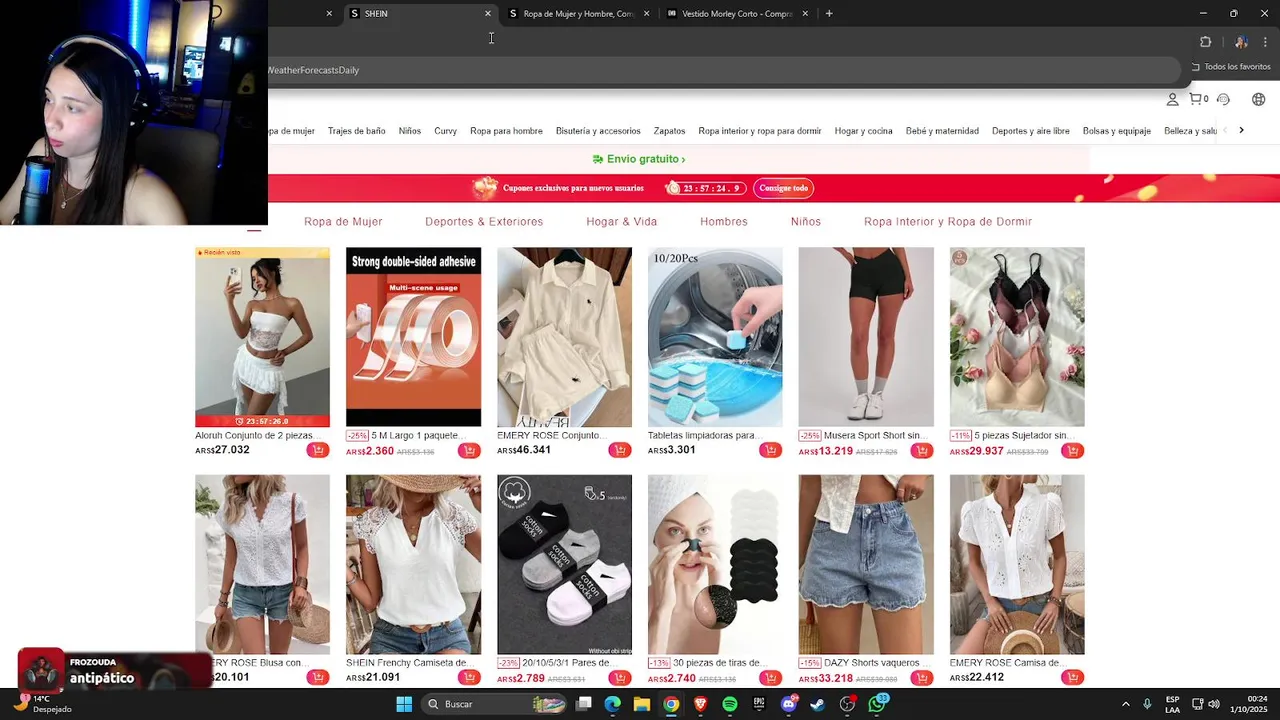The image size is (1280, 720).
Task: Open the shopping cart icon
Action: (x=1198, y=99)
